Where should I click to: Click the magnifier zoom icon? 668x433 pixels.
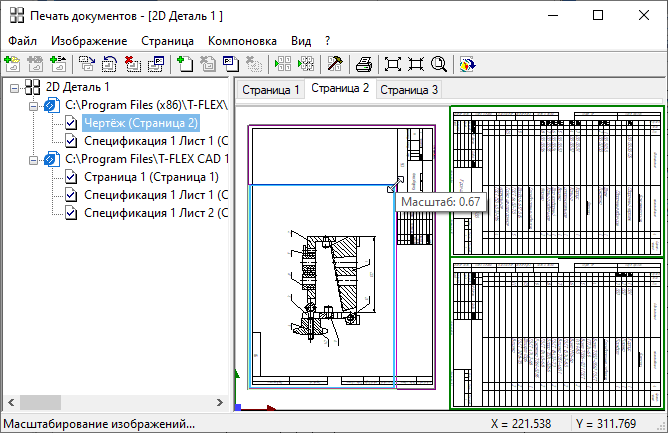pyautogui.click(x=439, y=64)
